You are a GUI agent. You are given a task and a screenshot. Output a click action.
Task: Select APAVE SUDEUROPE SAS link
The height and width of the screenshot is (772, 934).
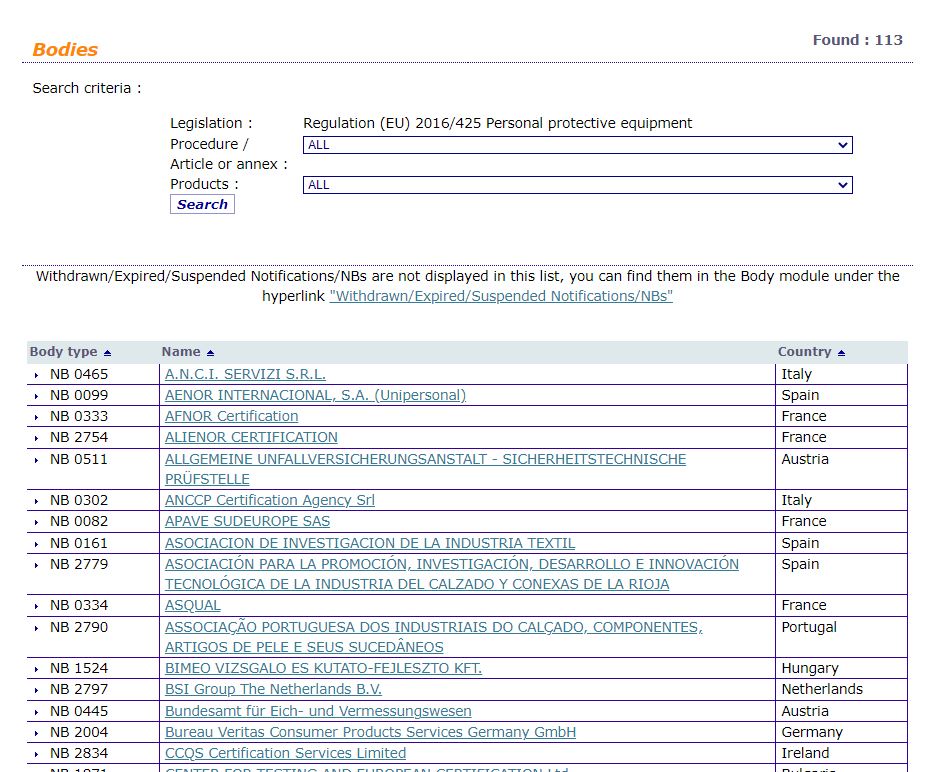point(247,521)
